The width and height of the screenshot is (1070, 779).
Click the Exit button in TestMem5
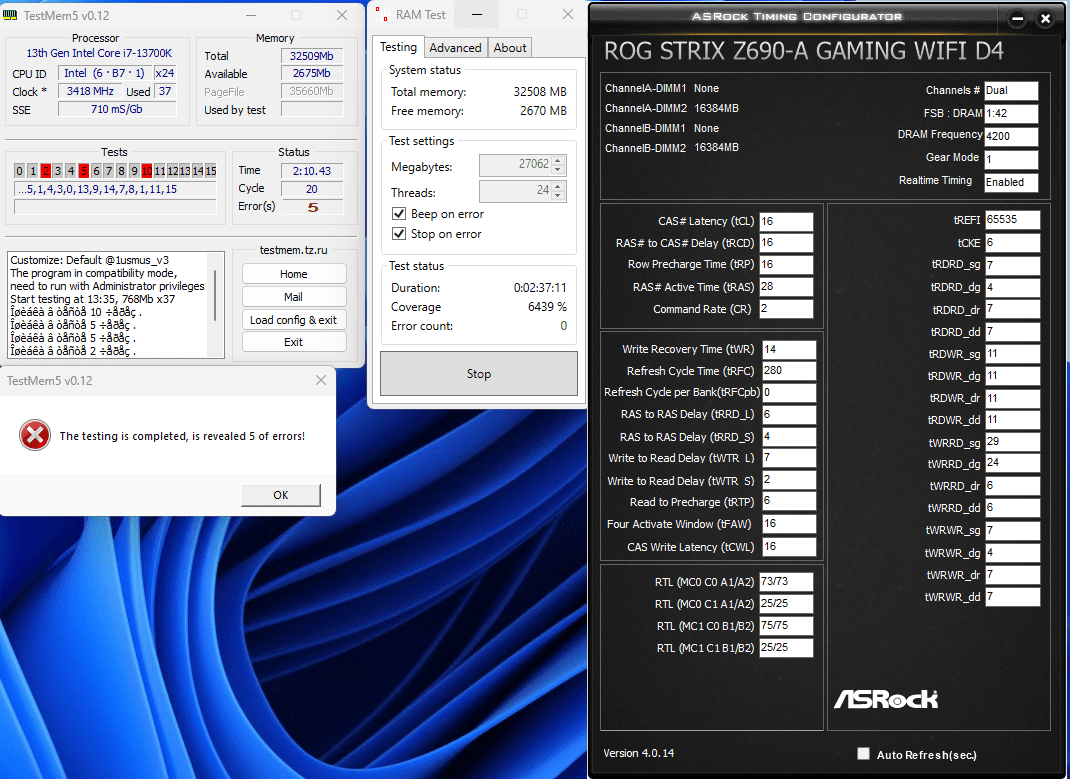click(x=293, y=342)
